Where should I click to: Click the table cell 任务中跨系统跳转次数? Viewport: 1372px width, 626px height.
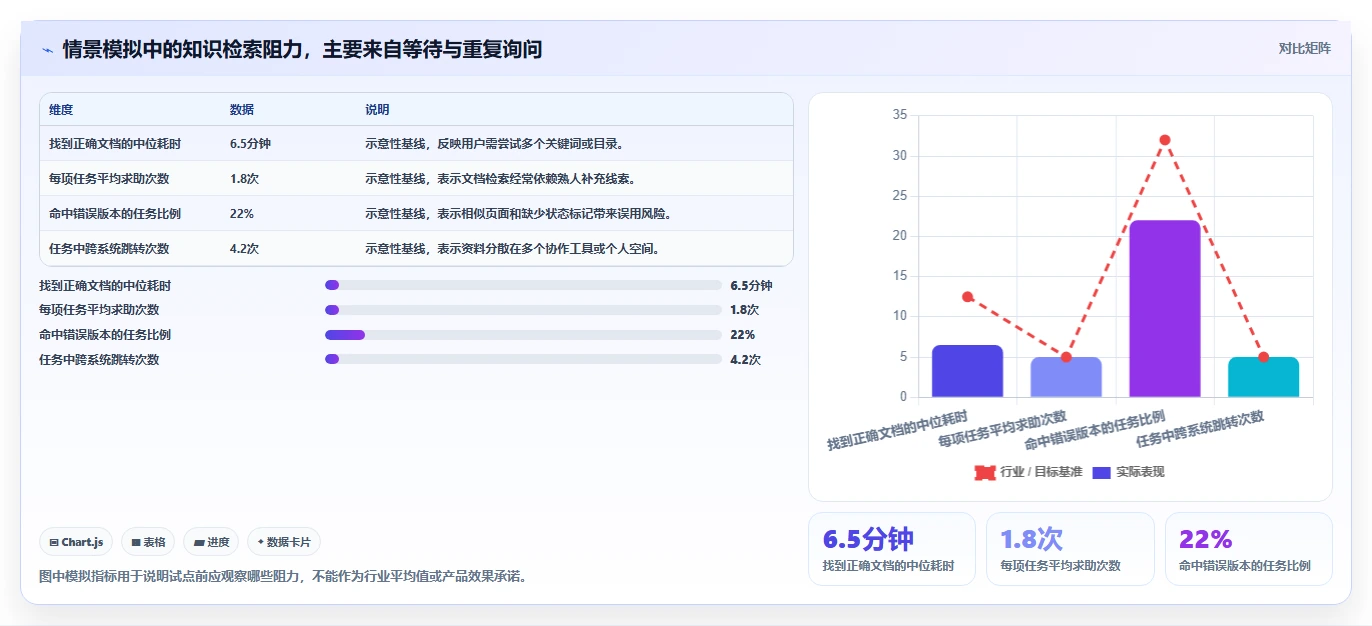(109, 249)
